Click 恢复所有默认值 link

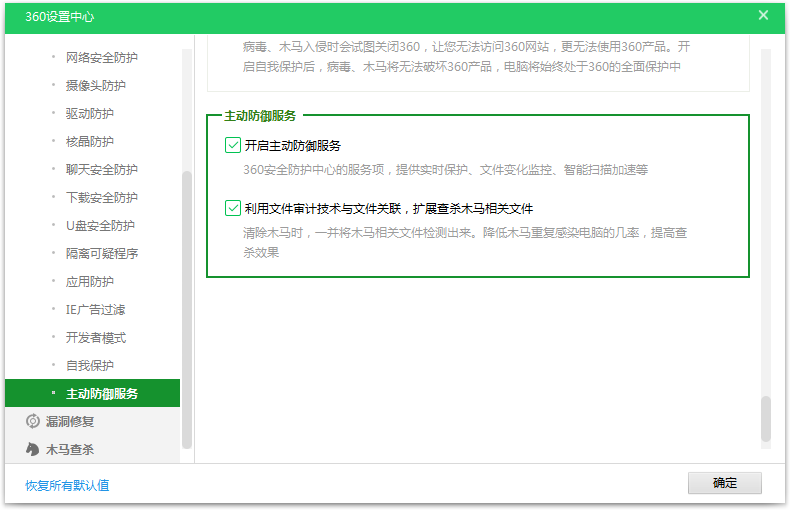click(67, 485)
